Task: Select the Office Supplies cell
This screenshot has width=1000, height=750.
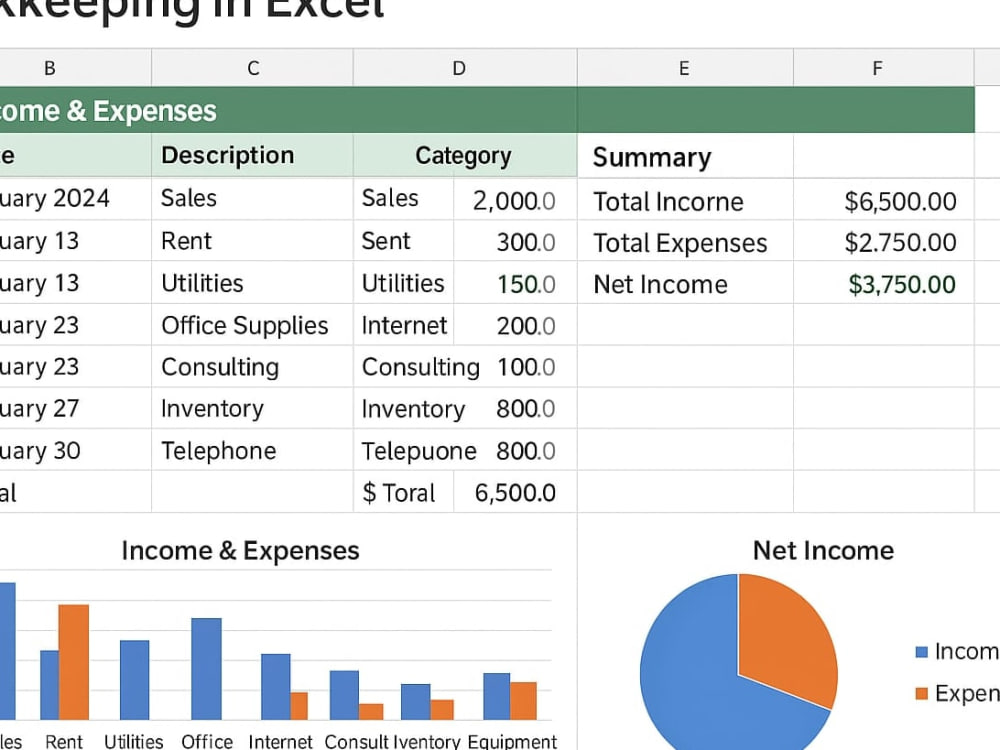Action: [253, 325]
